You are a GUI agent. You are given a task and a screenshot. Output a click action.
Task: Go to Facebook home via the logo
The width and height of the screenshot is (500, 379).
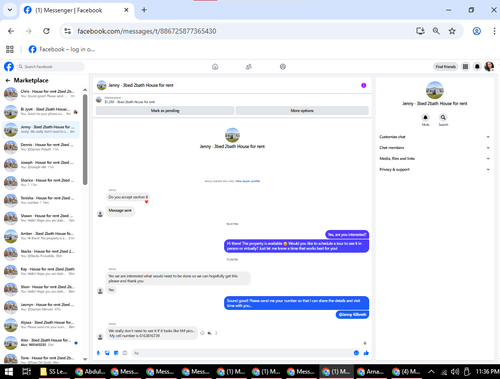(9, 67)
